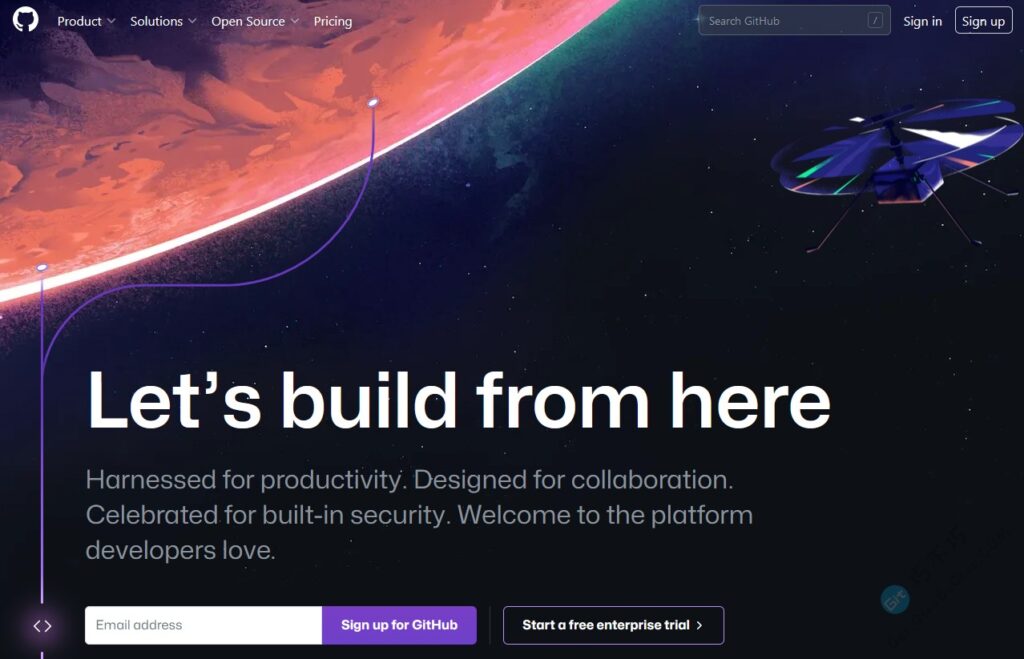Click the code brackets icon on timeline
Image resolution: width=1024 pixels, height=659 pixels.
pos(42,626)
